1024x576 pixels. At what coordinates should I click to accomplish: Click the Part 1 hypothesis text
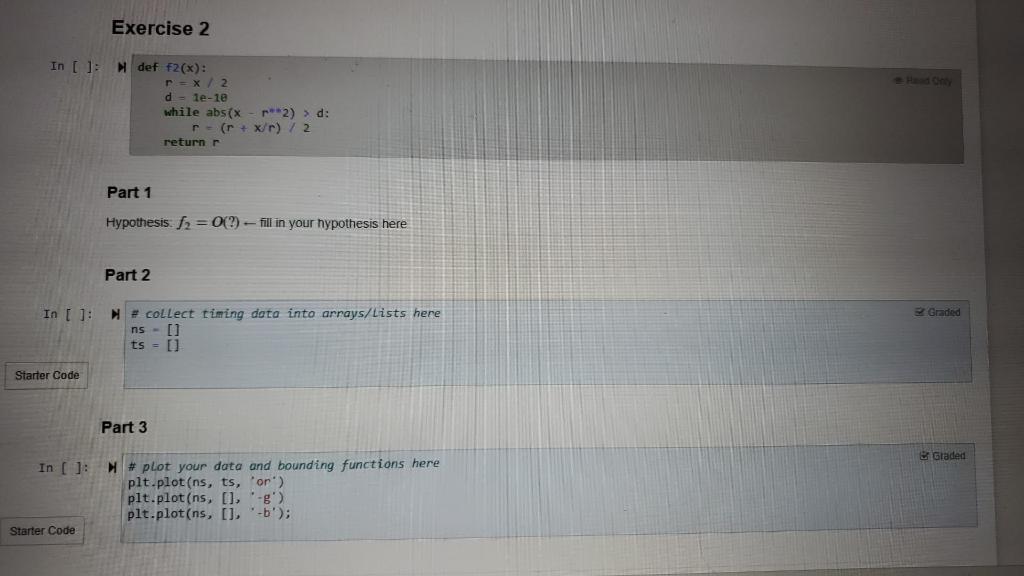click(x=257, y=223)
